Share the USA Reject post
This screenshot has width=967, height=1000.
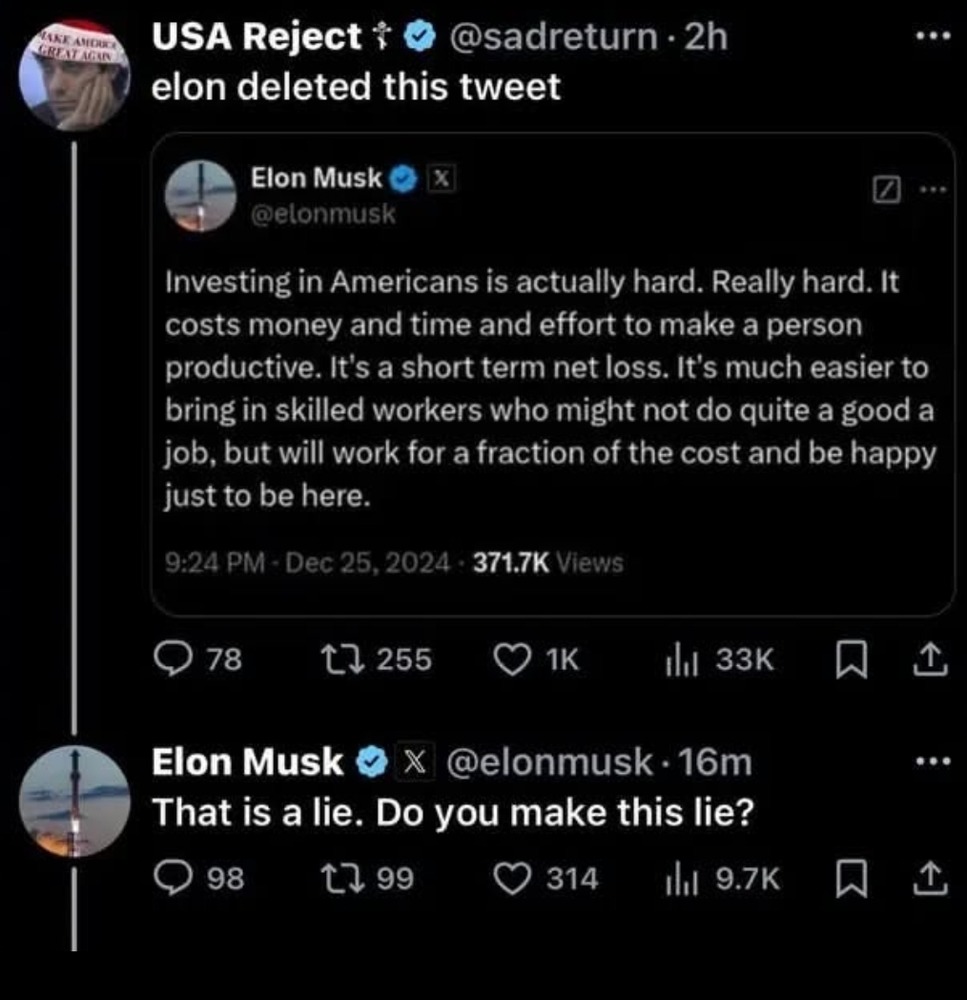pos(929,659)
